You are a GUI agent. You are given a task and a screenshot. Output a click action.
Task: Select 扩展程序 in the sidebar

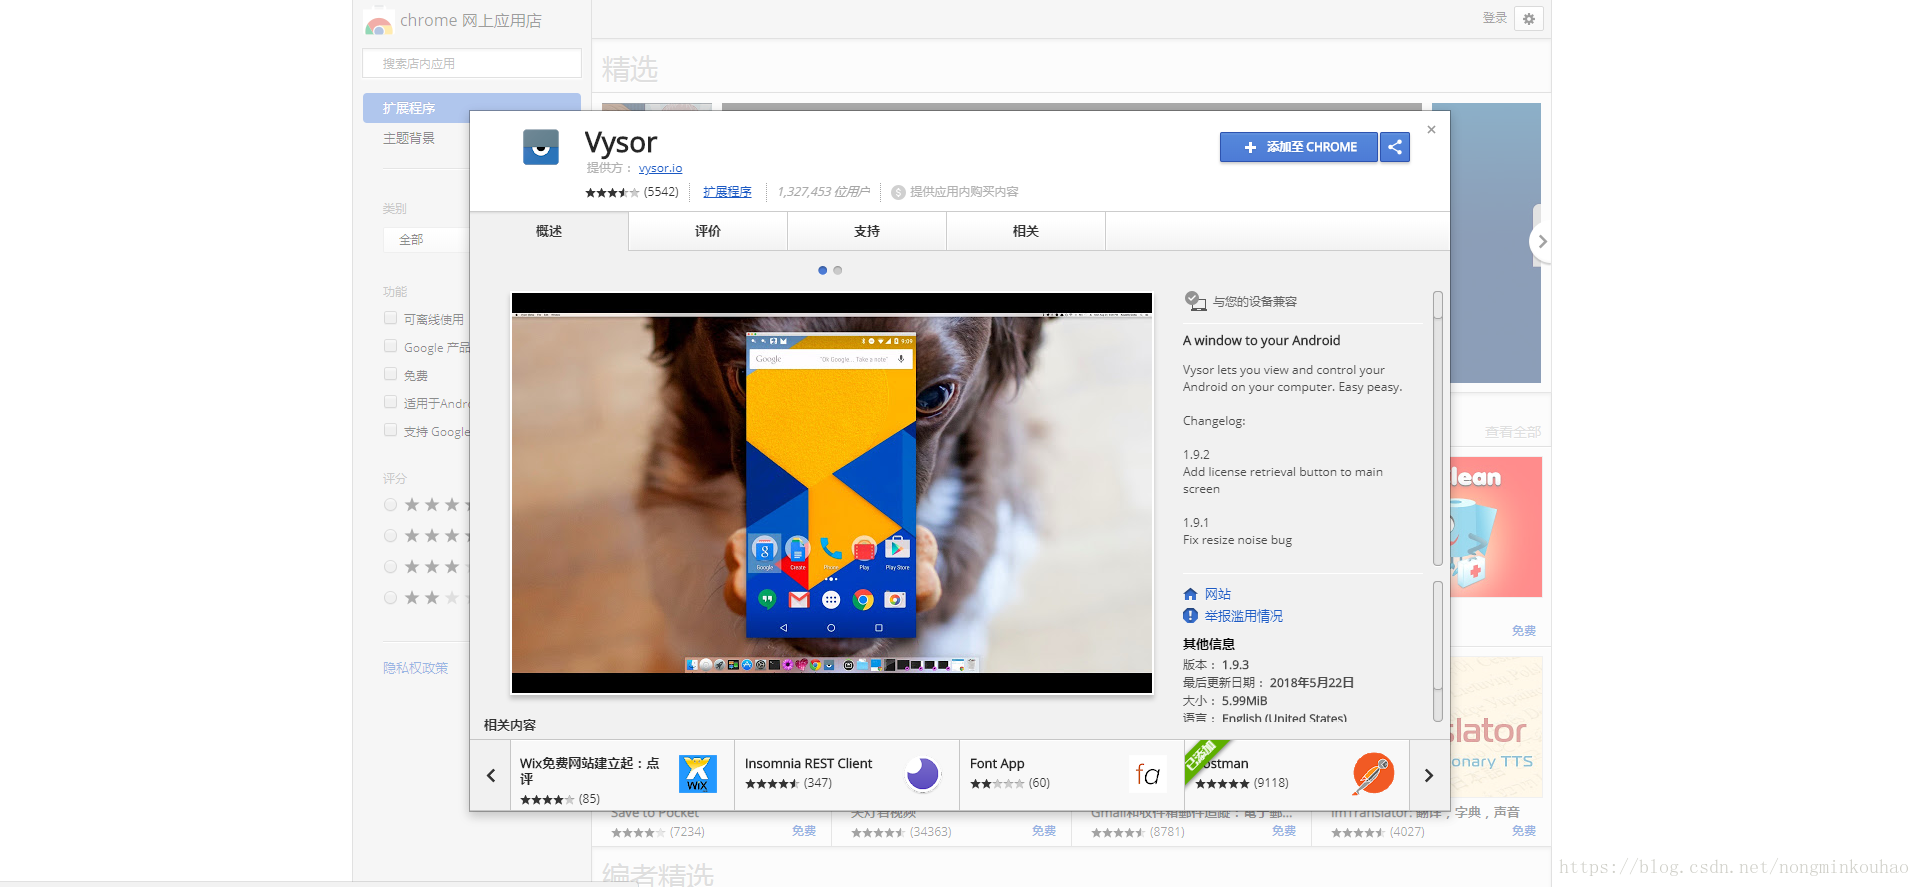pos(472,108)
